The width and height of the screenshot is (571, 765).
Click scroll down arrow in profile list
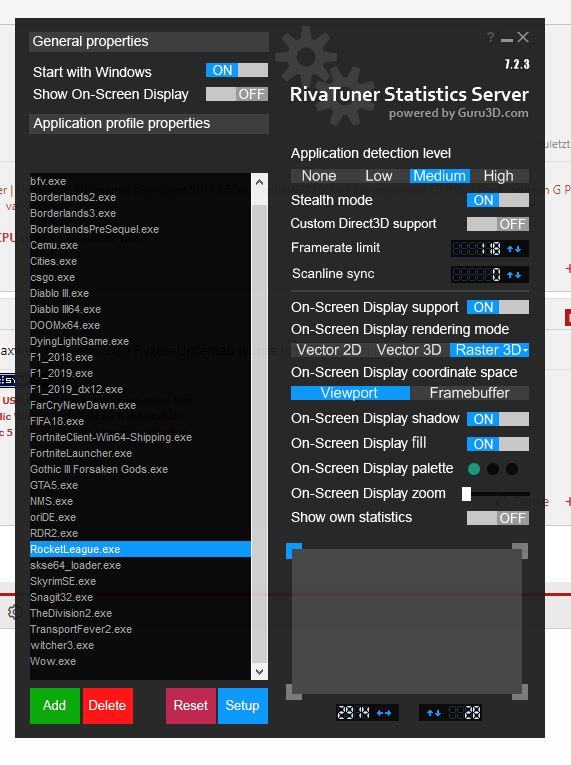[260, 671]
